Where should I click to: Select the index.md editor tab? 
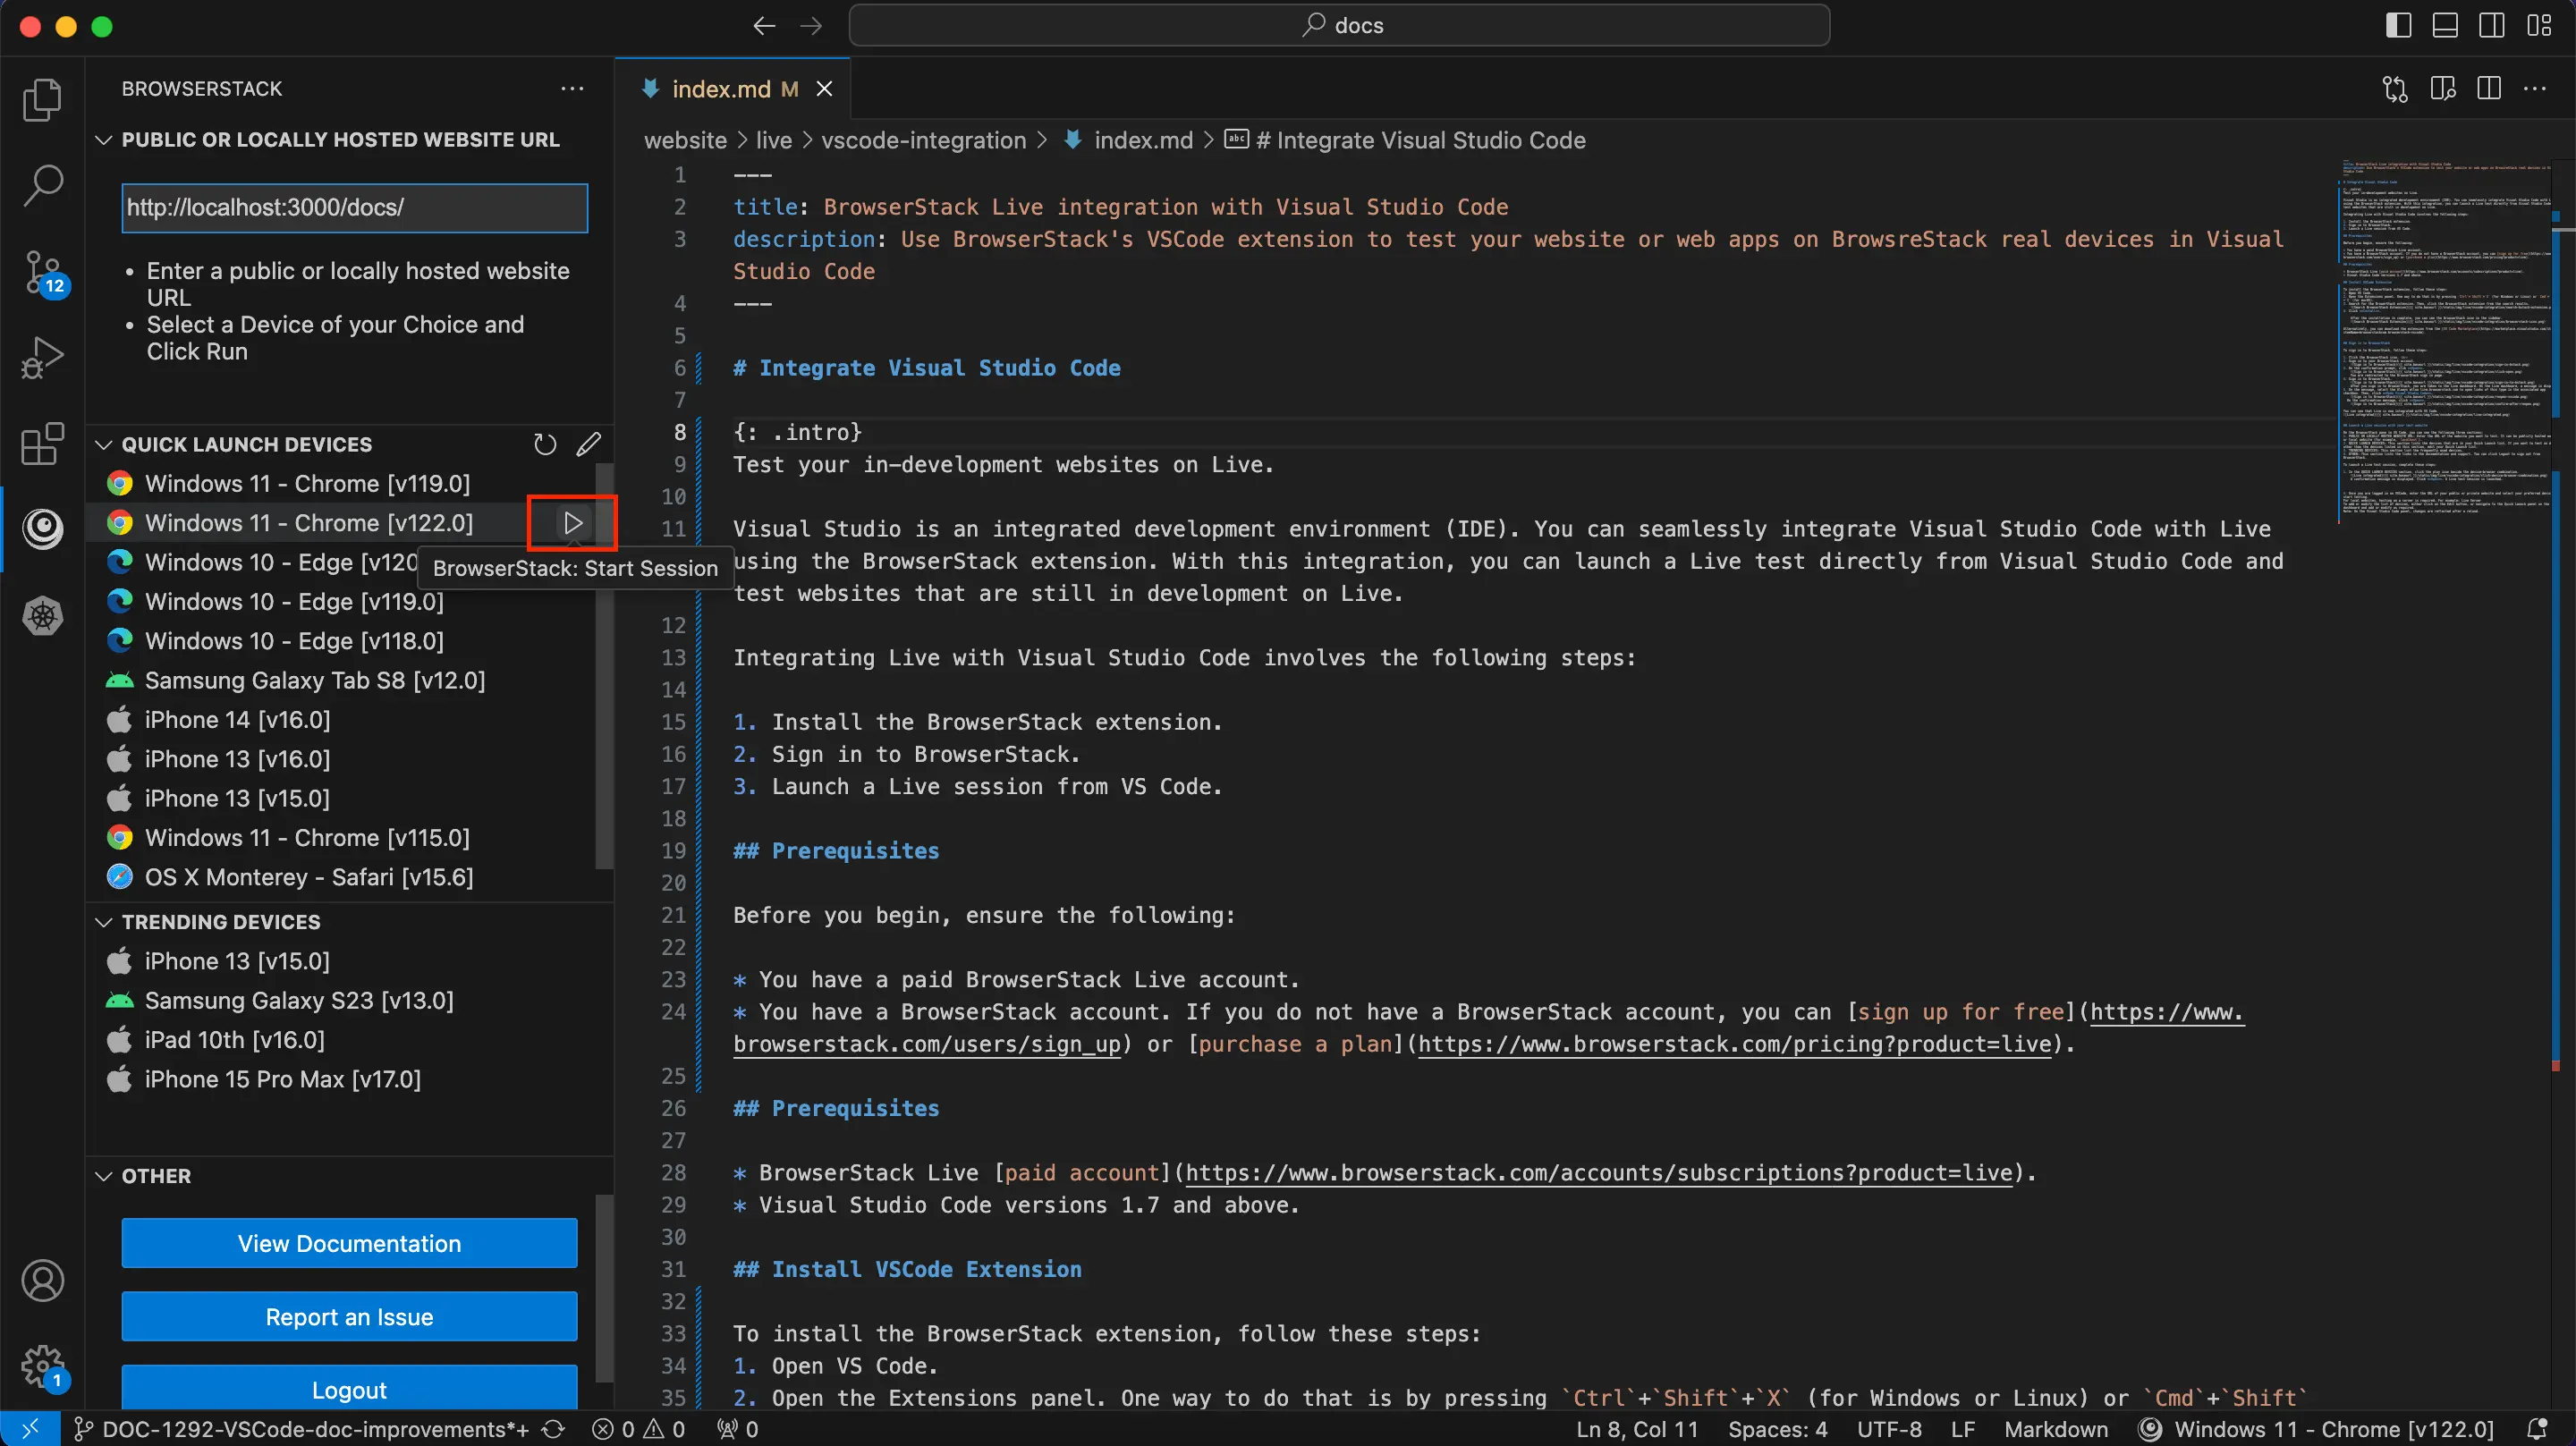(721, 89)
